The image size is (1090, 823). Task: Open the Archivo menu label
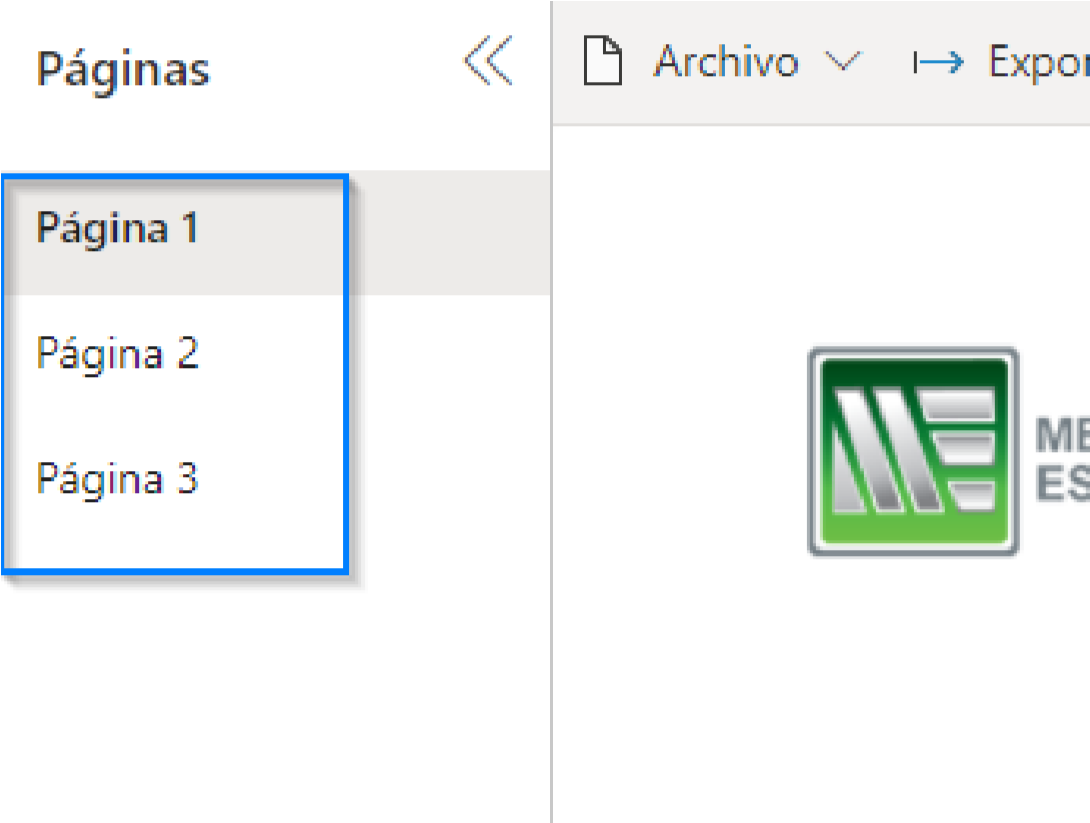click(726, 61)
